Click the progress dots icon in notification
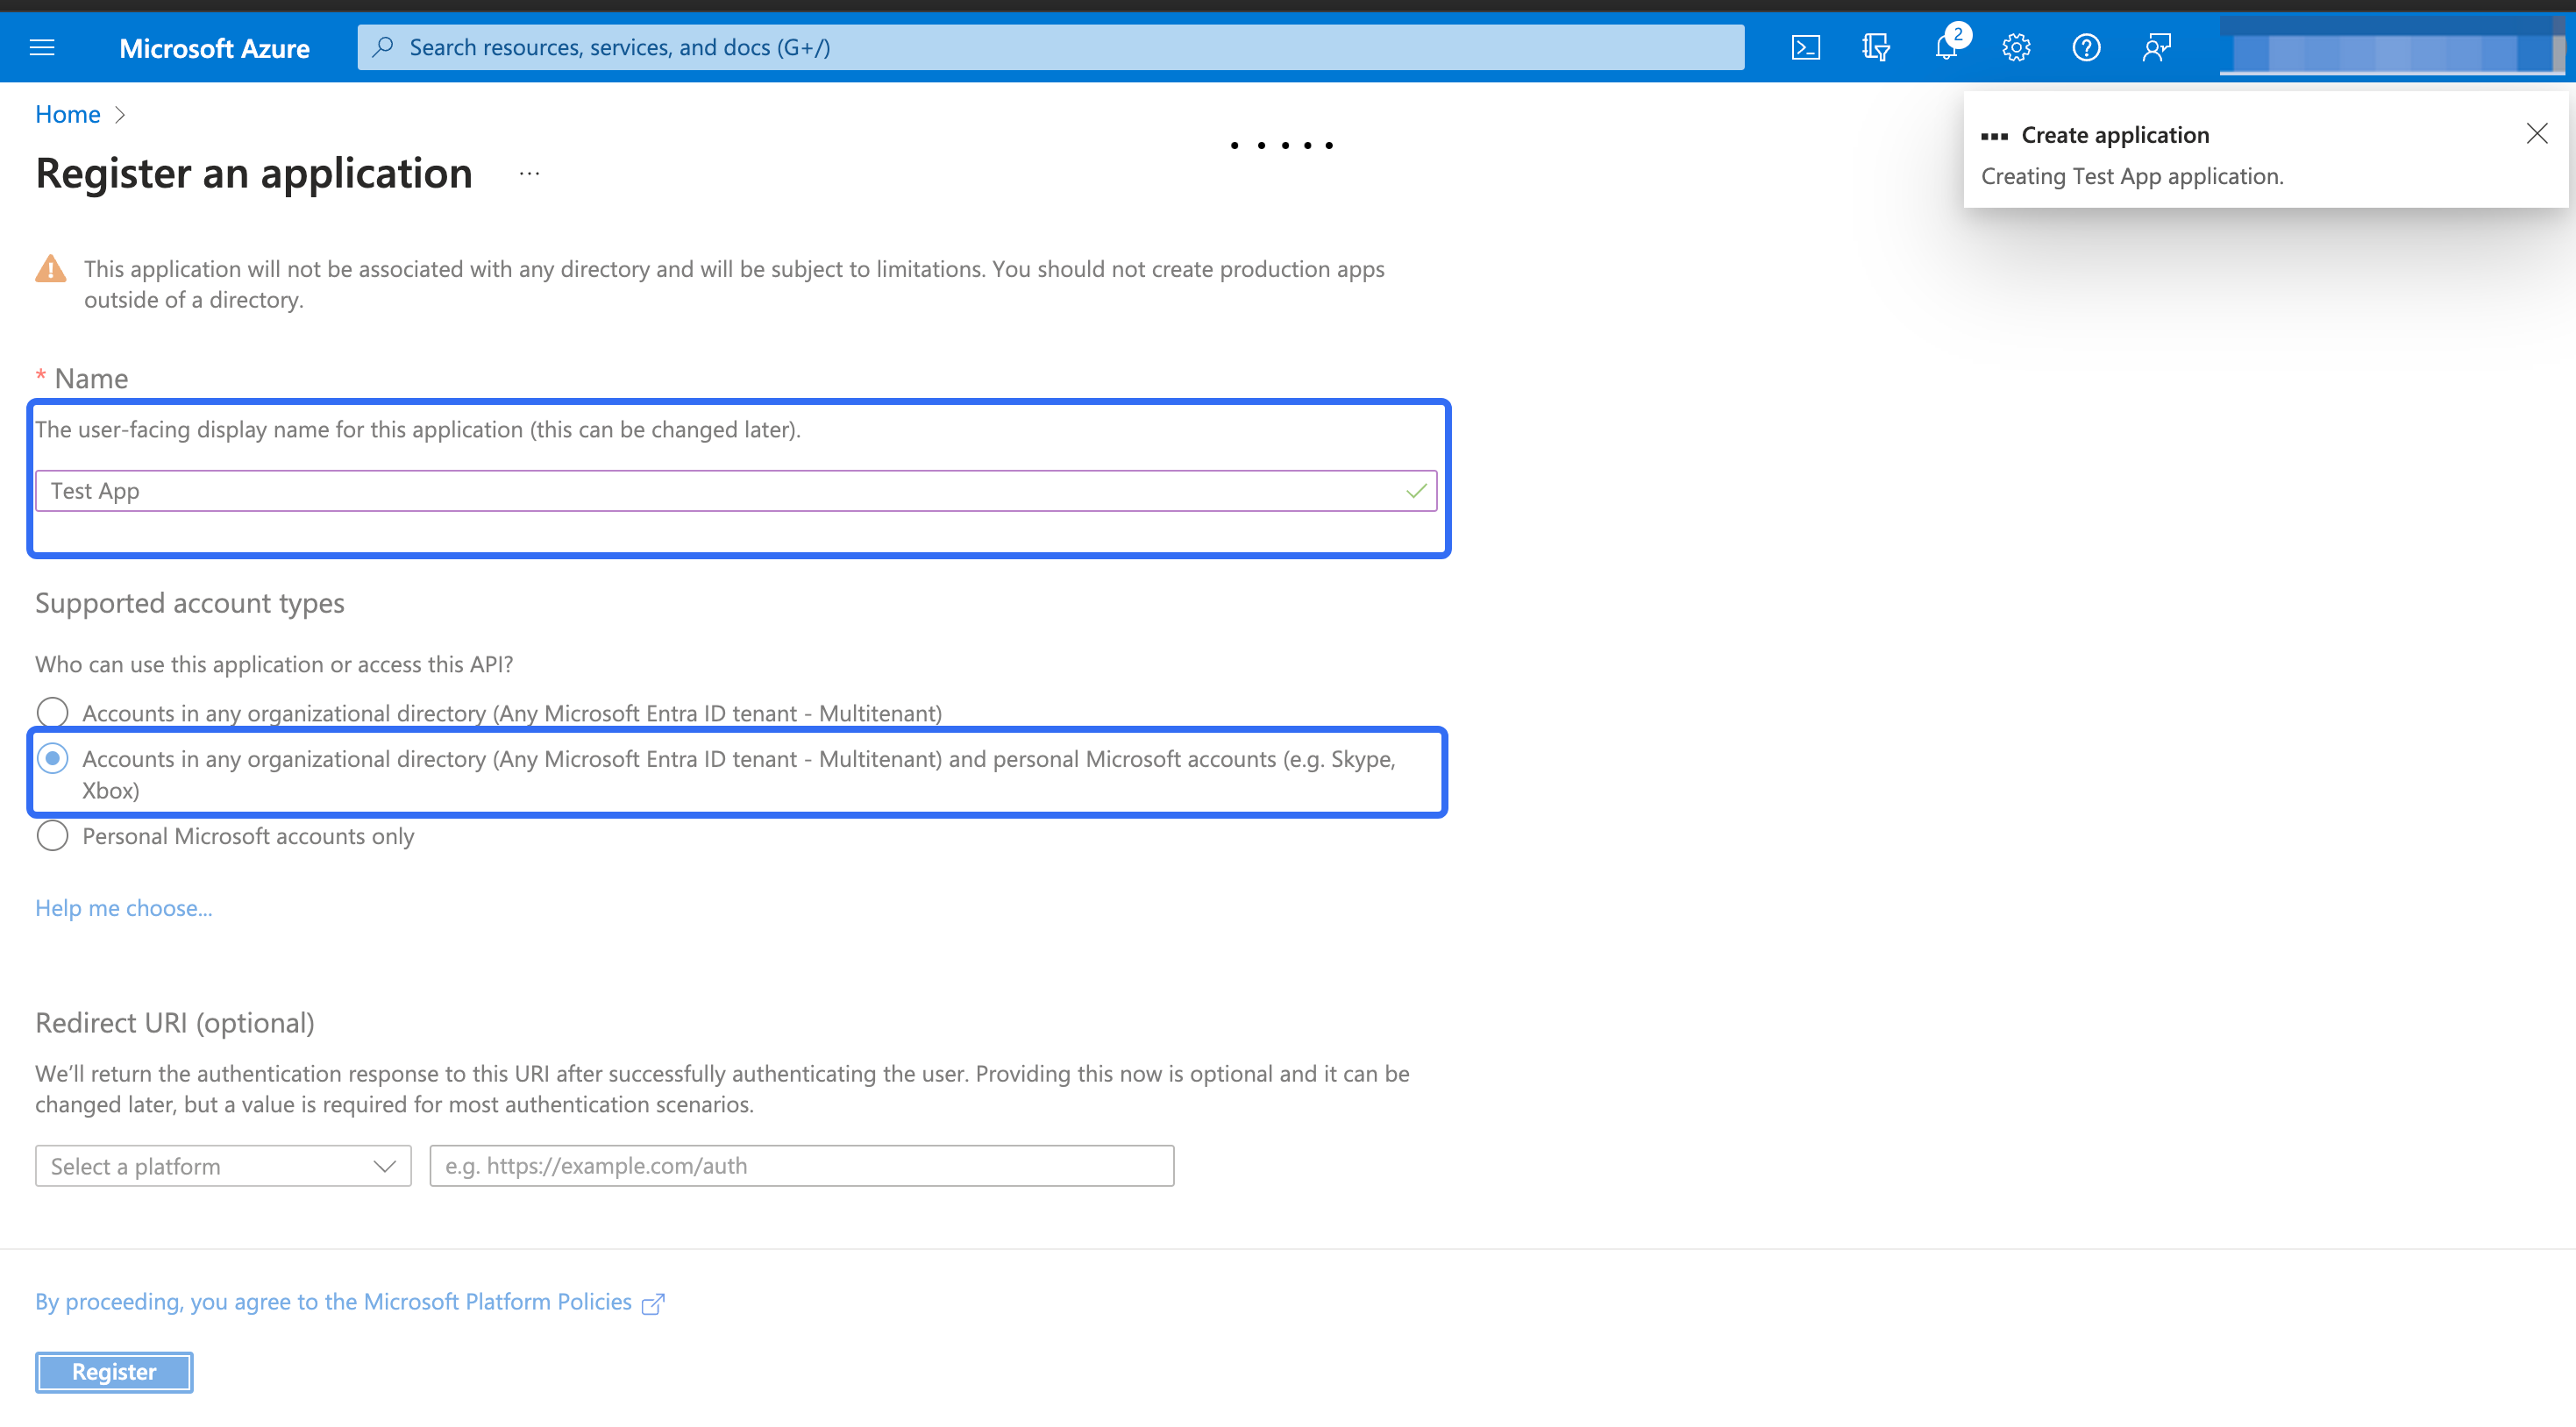This screenshot has height=1427, width=2576. pos(1994,136)
